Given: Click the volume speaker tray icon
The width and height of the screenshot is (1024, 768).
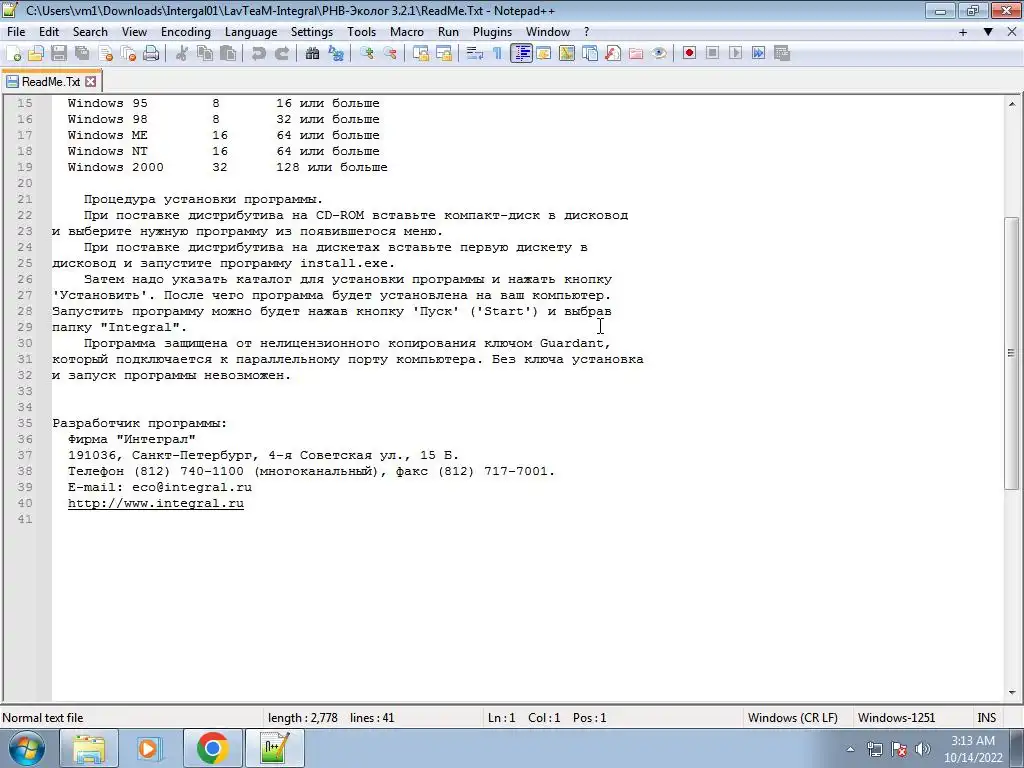Looking at the screenshot, I should point(923,749).
